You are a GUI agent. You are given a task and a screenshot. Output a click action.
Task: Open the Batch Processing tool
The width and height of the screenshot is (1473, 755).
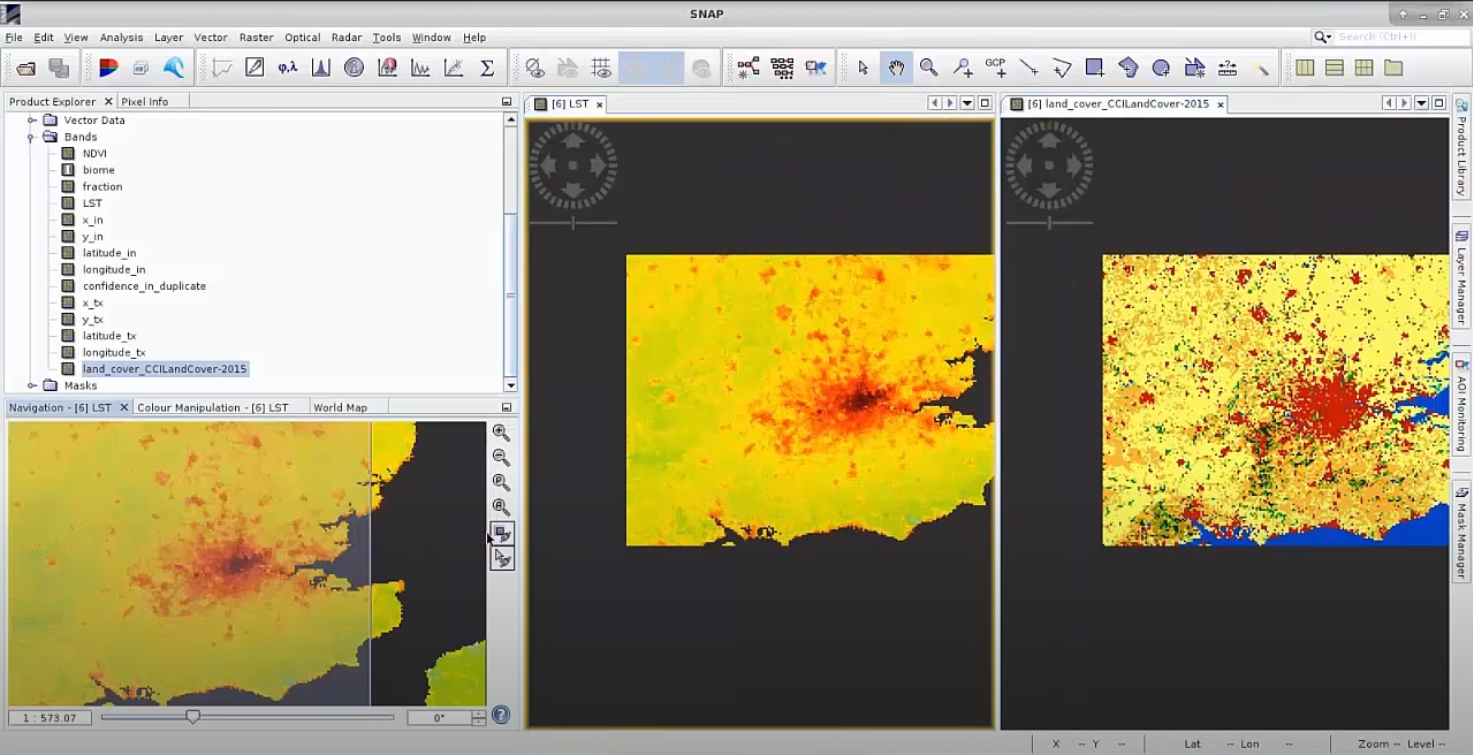(x=782, y=68)
